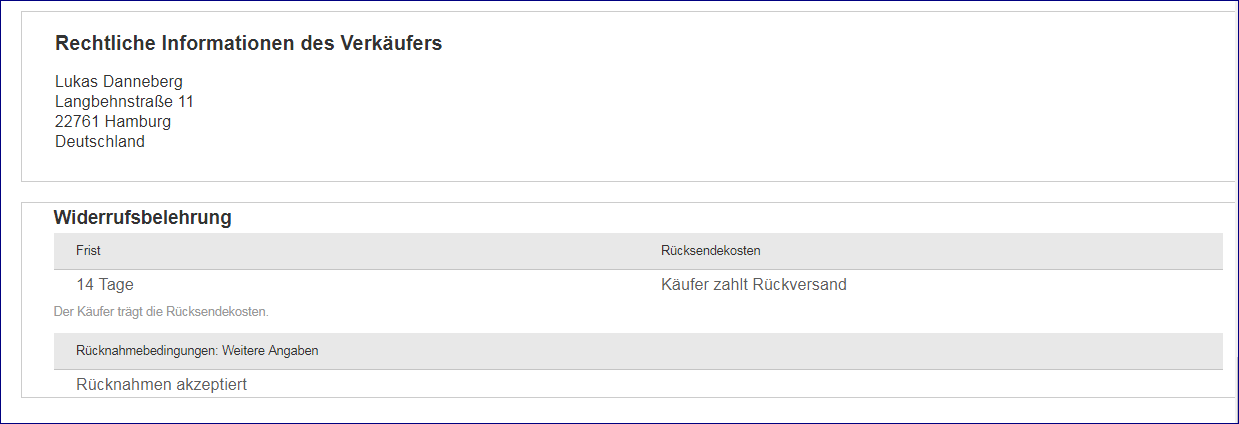1239x424 pixels.
Task: Select the '14 Tage' period value
Action: point(105,285)
